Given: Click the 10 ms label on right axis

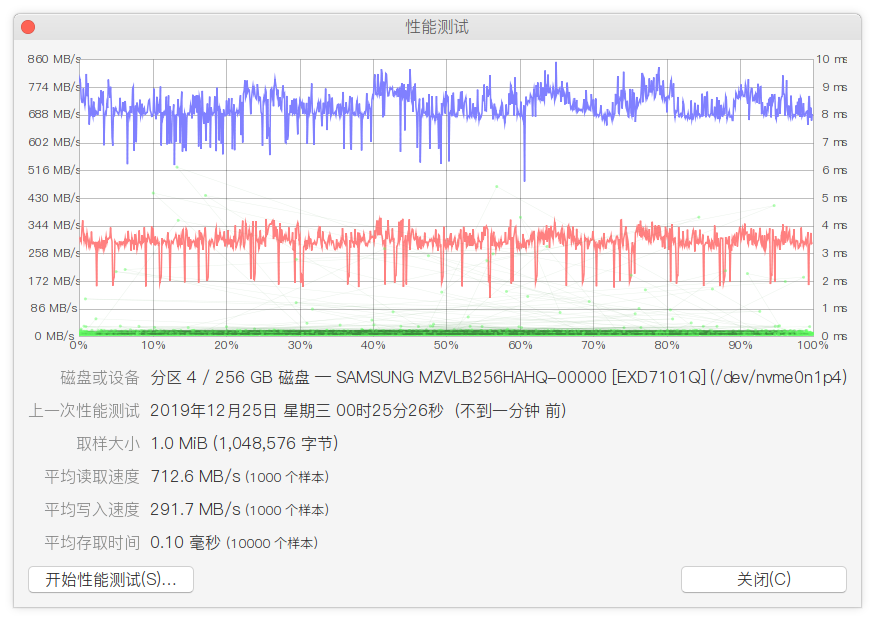Looking at the screenshot, I should [x=834, y=59].
